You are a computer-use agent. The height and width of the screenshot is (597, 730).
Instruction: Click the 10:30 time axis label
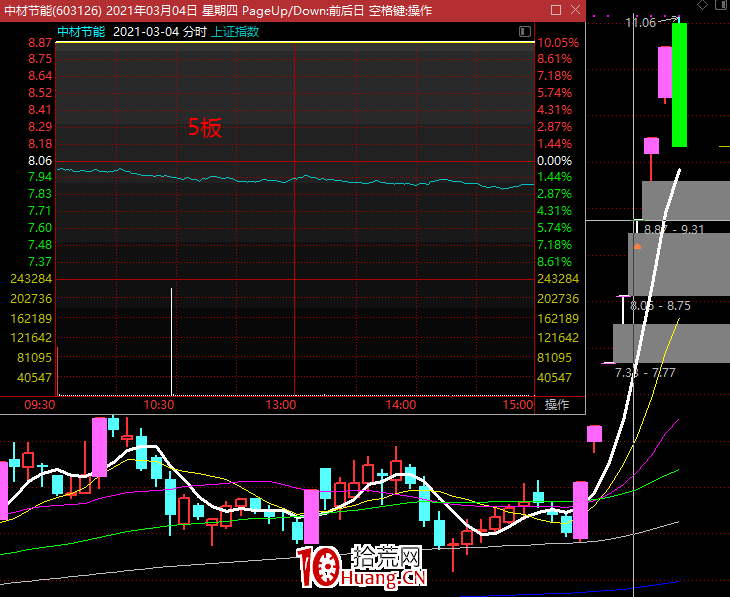[159, 404]
